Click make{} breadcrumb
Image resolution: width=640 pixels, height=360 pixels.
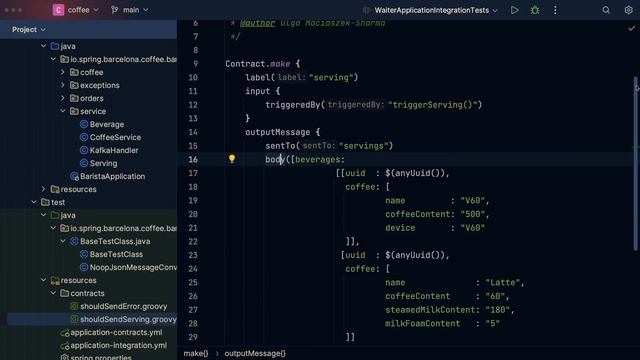[x=196, y=353]
